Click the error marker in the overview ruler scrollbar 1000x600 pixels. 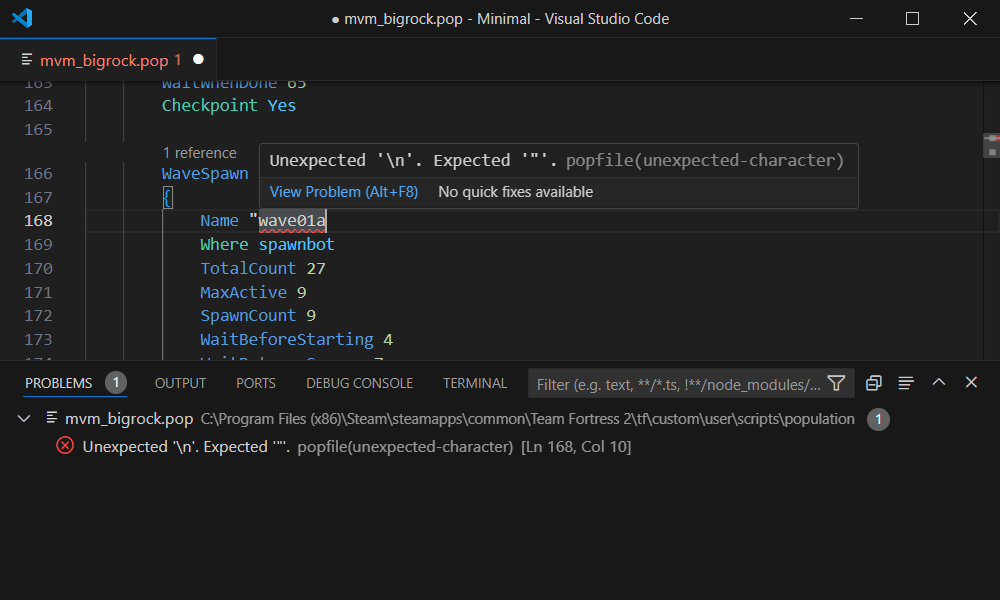(991, 138)
